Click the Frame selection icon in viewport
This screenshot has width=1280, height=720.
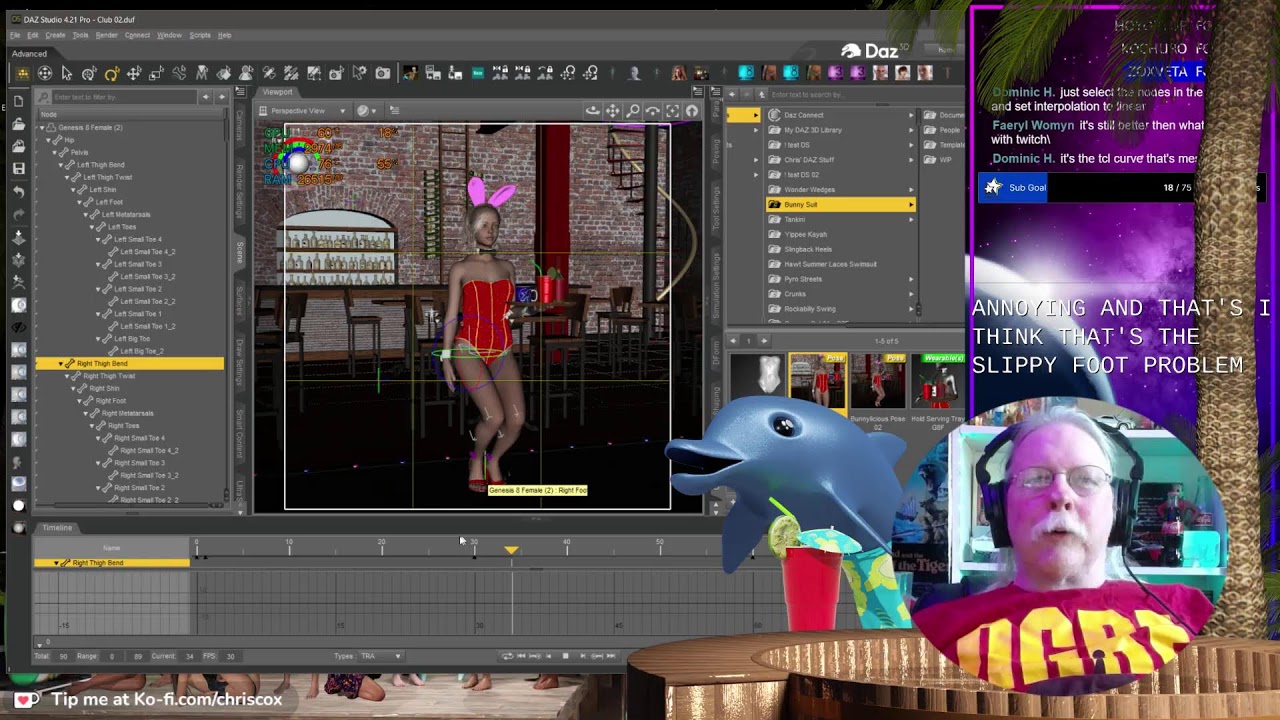[673, 111]
